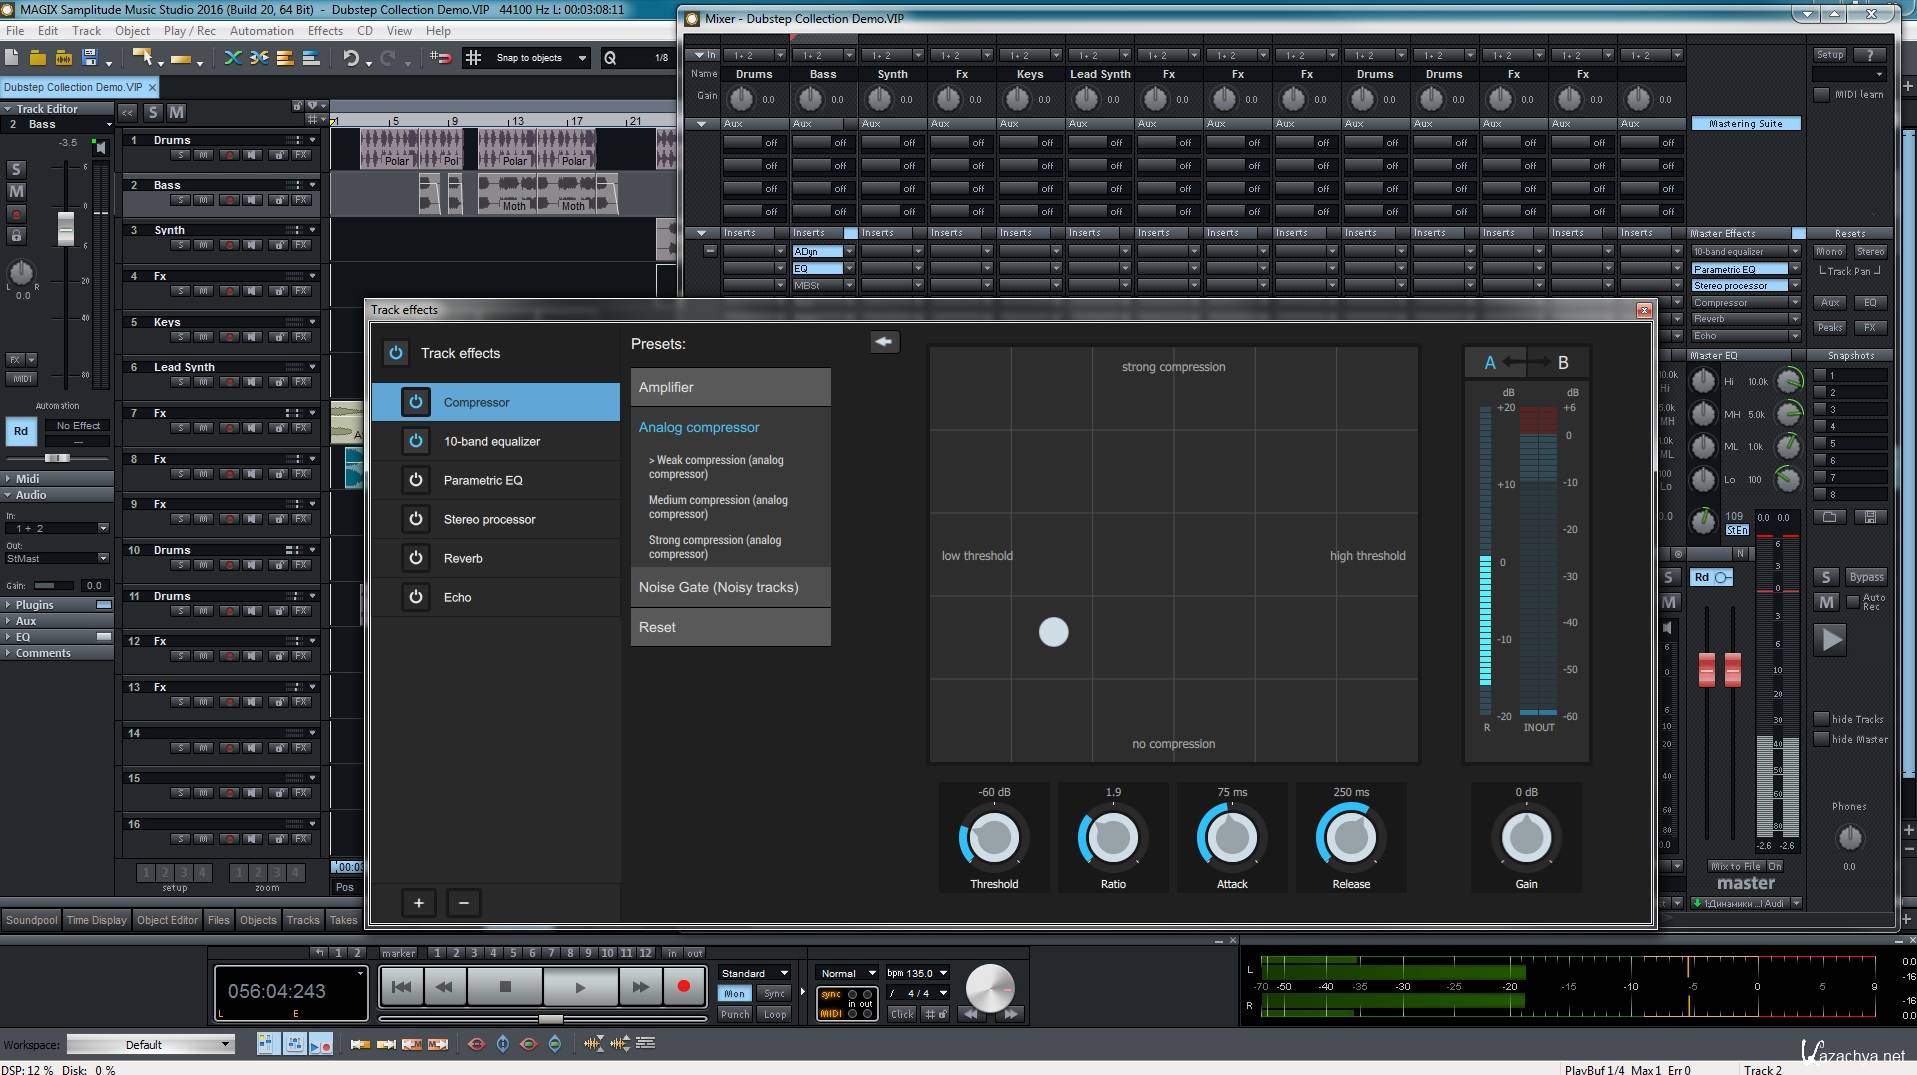Click the Reset preset button
The height and width of the screenshot is (1075, 1917).
click(x=730, y=627)
